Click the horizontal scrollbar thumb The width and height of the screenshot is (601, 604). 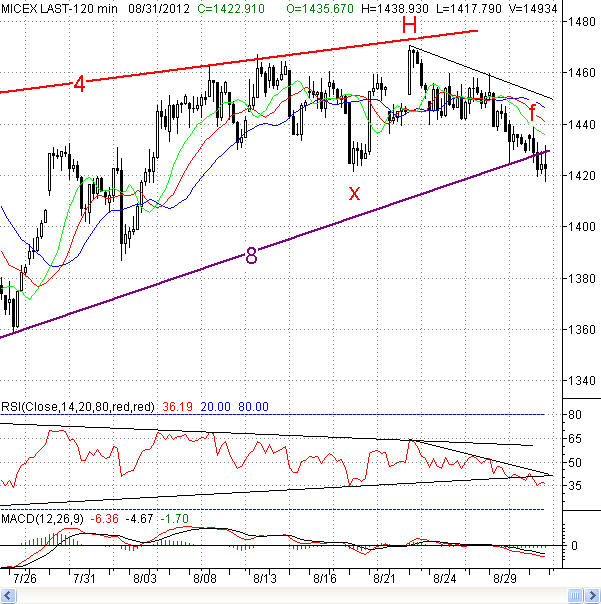click(x=575, y=596)
